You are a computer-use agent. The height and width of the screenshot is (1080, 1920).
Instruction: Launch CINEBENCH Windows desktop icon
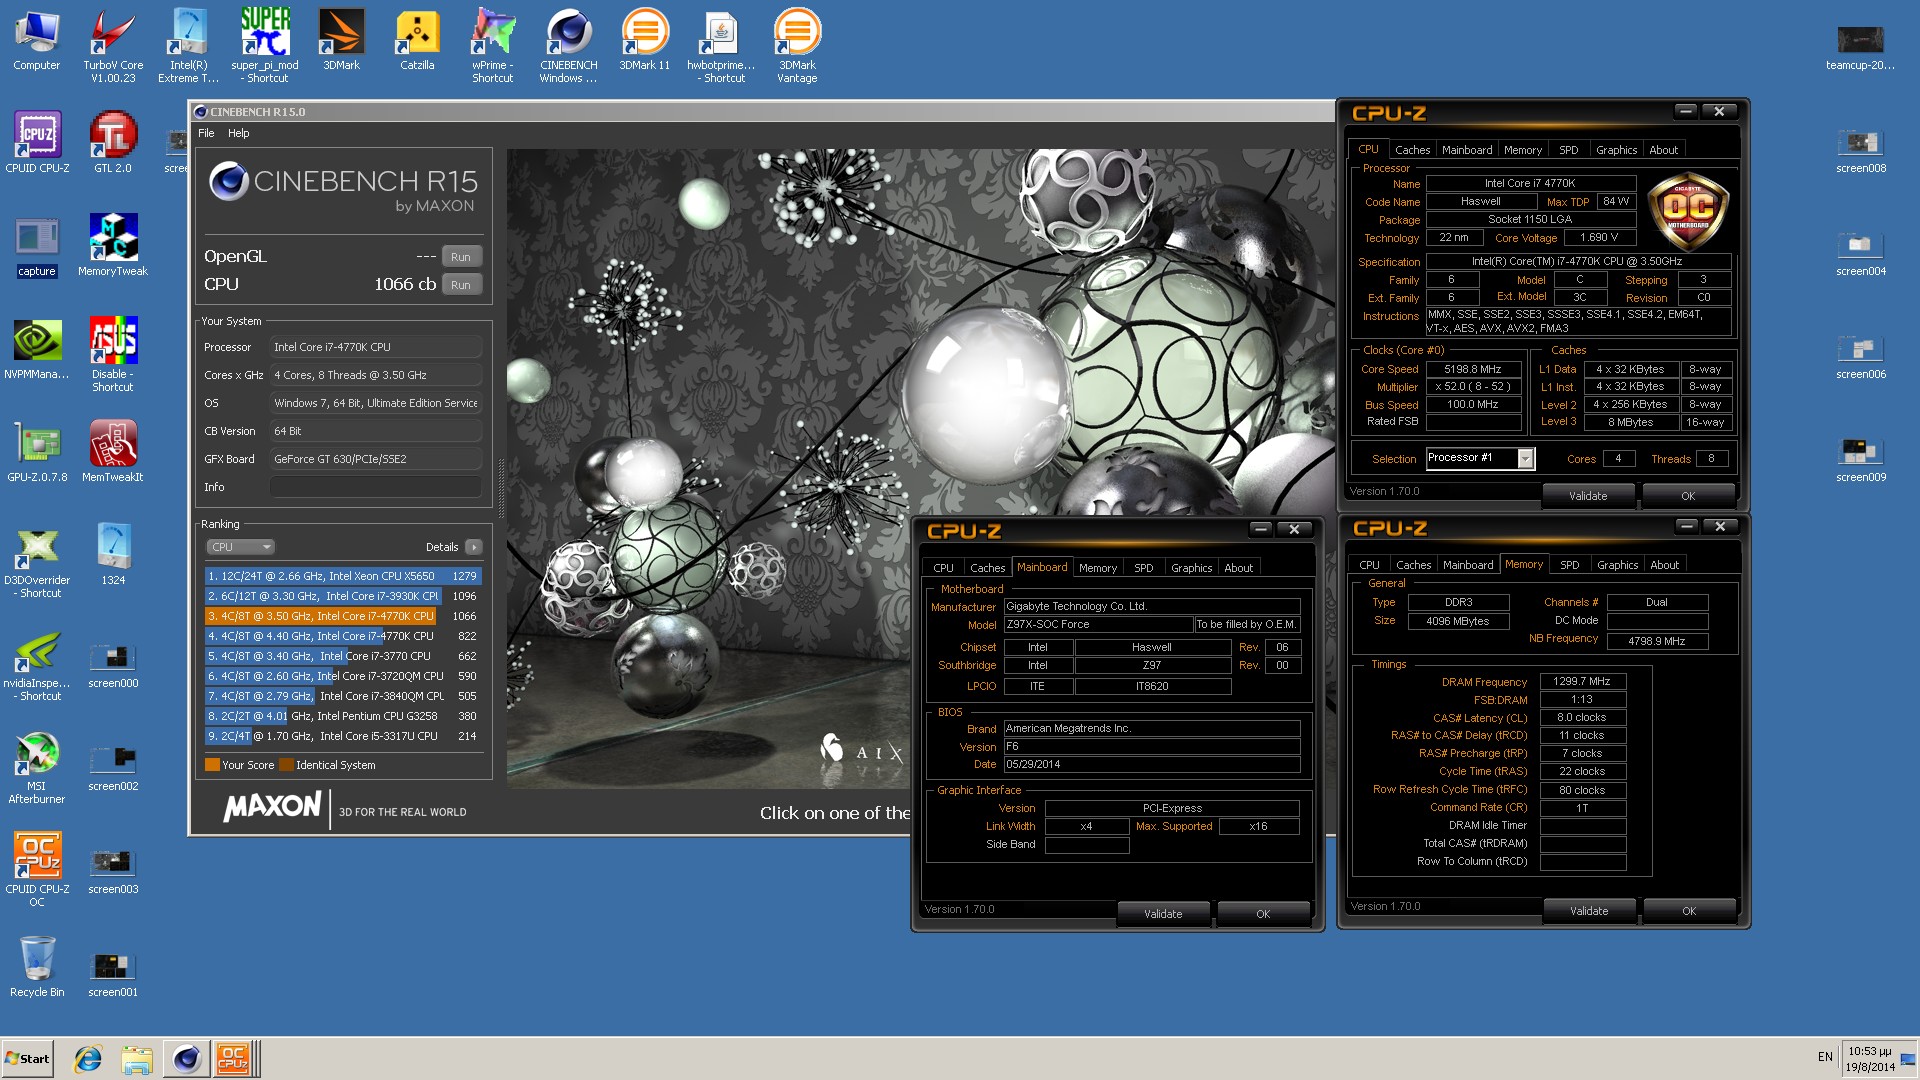569,46
